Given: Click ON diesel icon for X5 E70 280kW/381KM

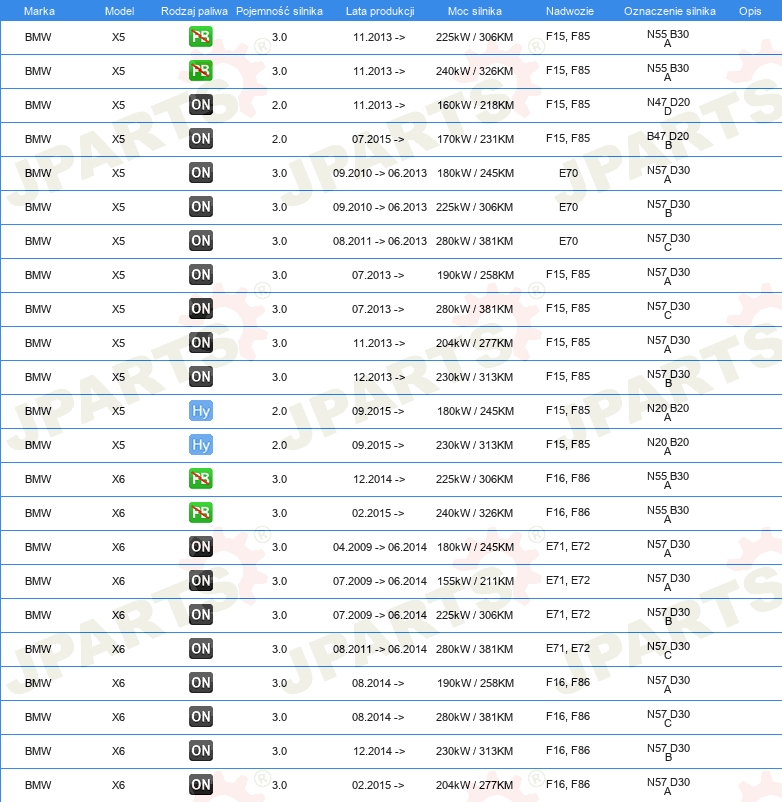Looking at the screenshot, I should tap(200, 241).
